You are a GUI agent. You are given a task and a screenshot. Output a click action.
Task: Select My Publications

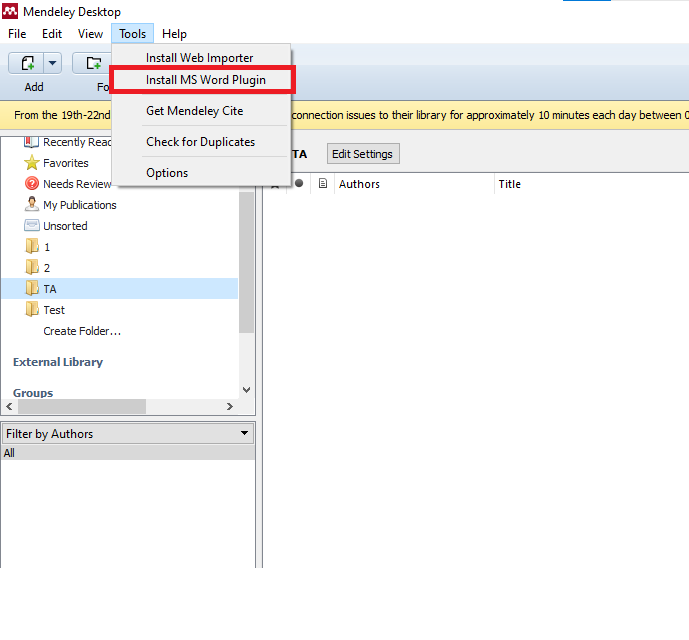tap(80, 205)
